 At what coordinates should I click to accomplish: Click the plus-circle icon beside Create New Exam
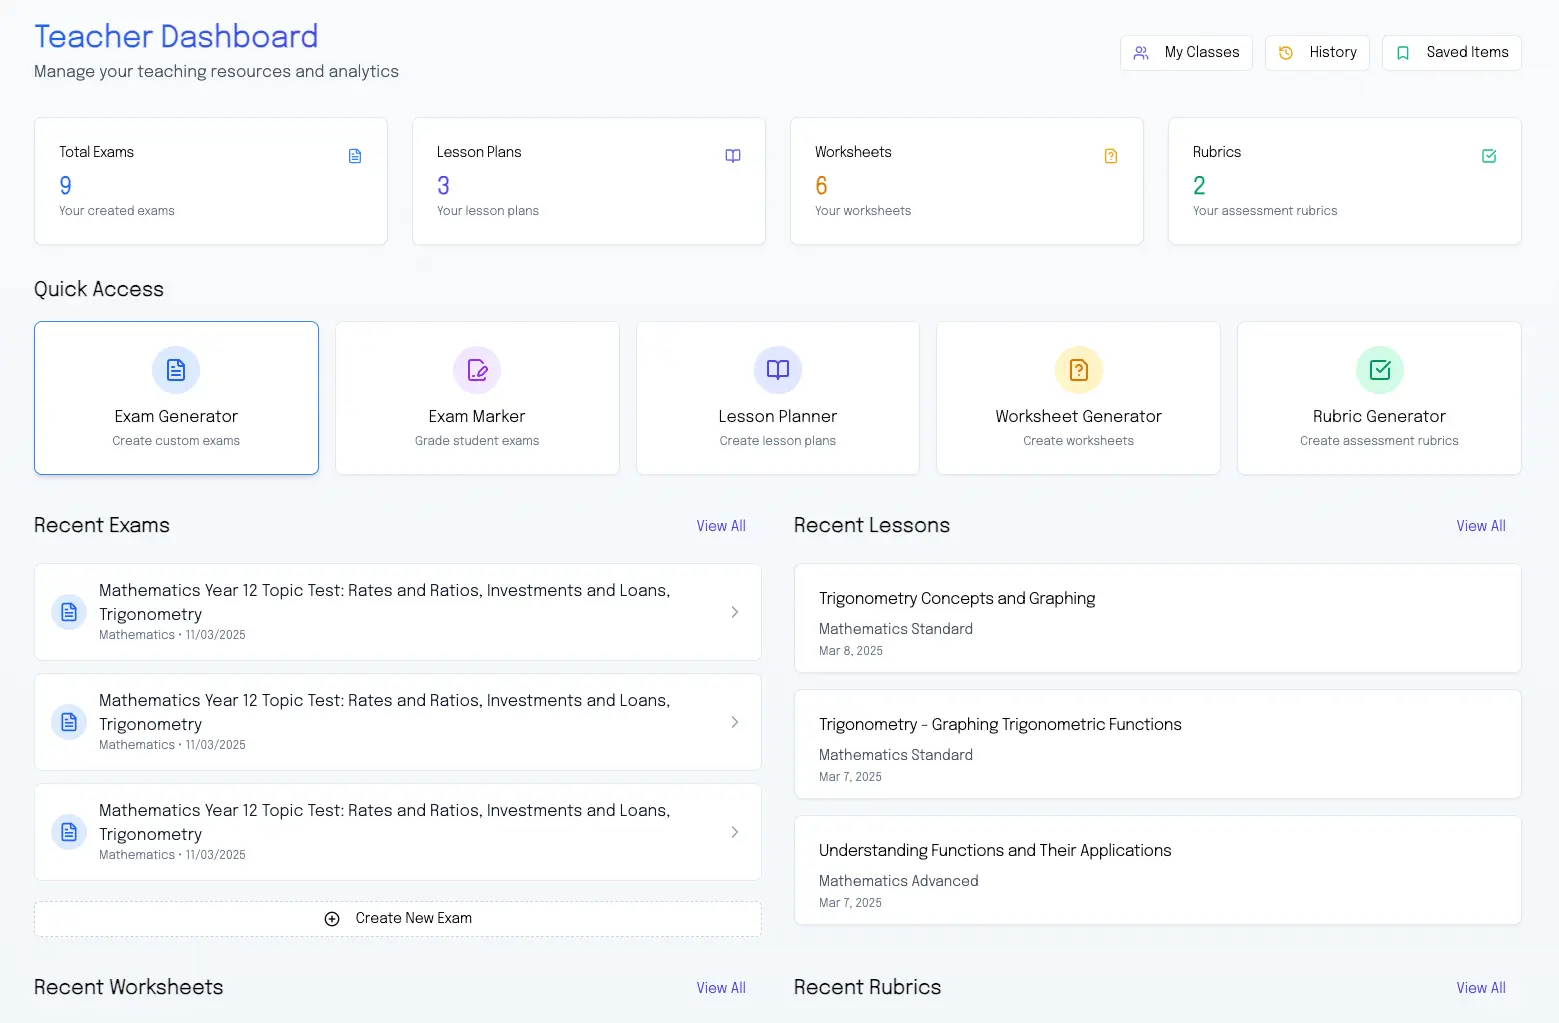tap(332, 919)
